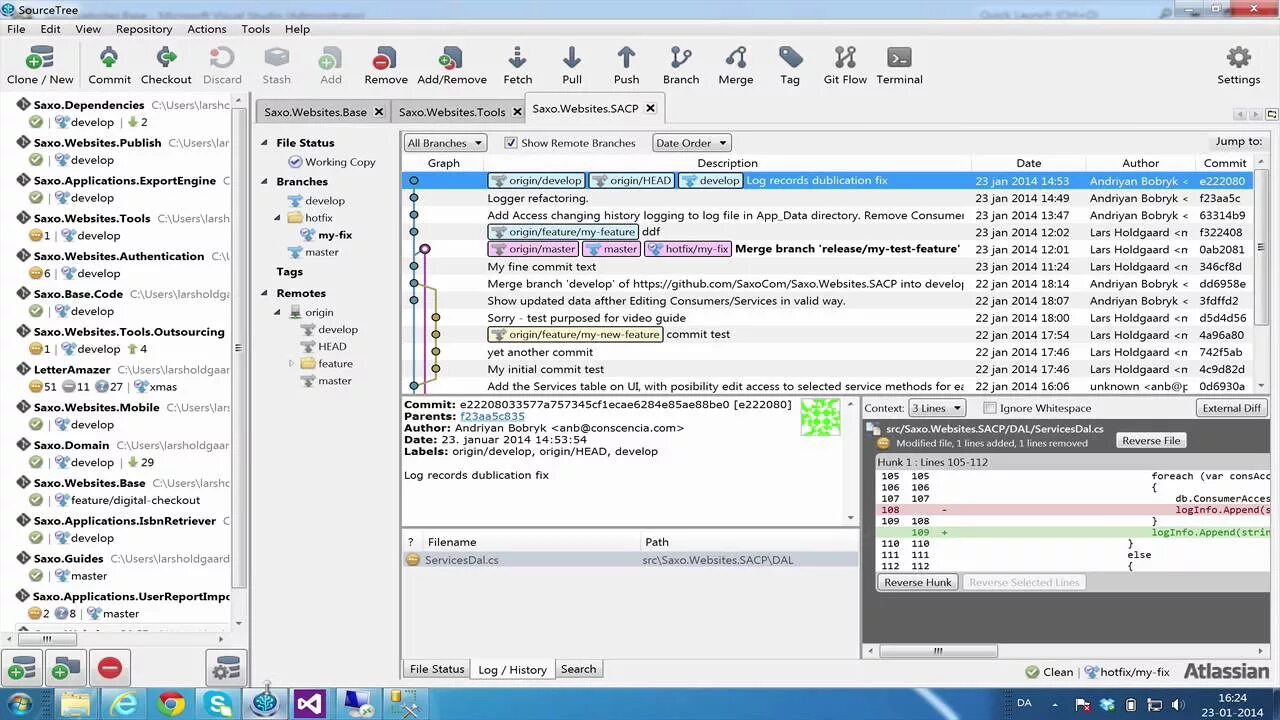This screenshot has width=1280, height=720.
Task: Click the Reverse Hunk button
Action: coord(917,582)
